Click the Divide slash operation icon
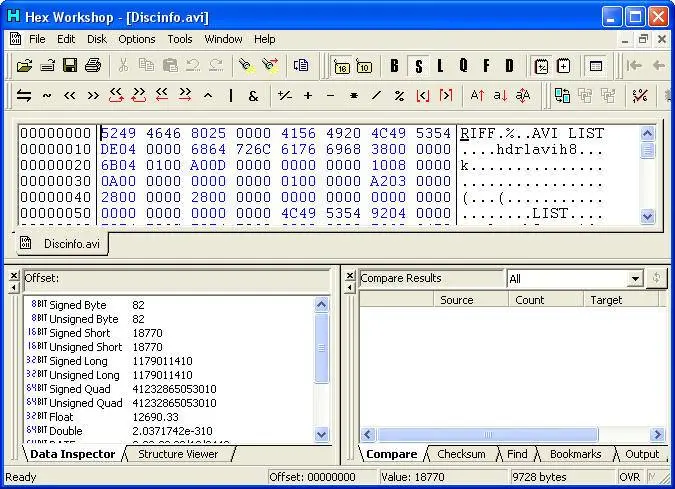This screenshot has height=489, width=675. (377, 96)
